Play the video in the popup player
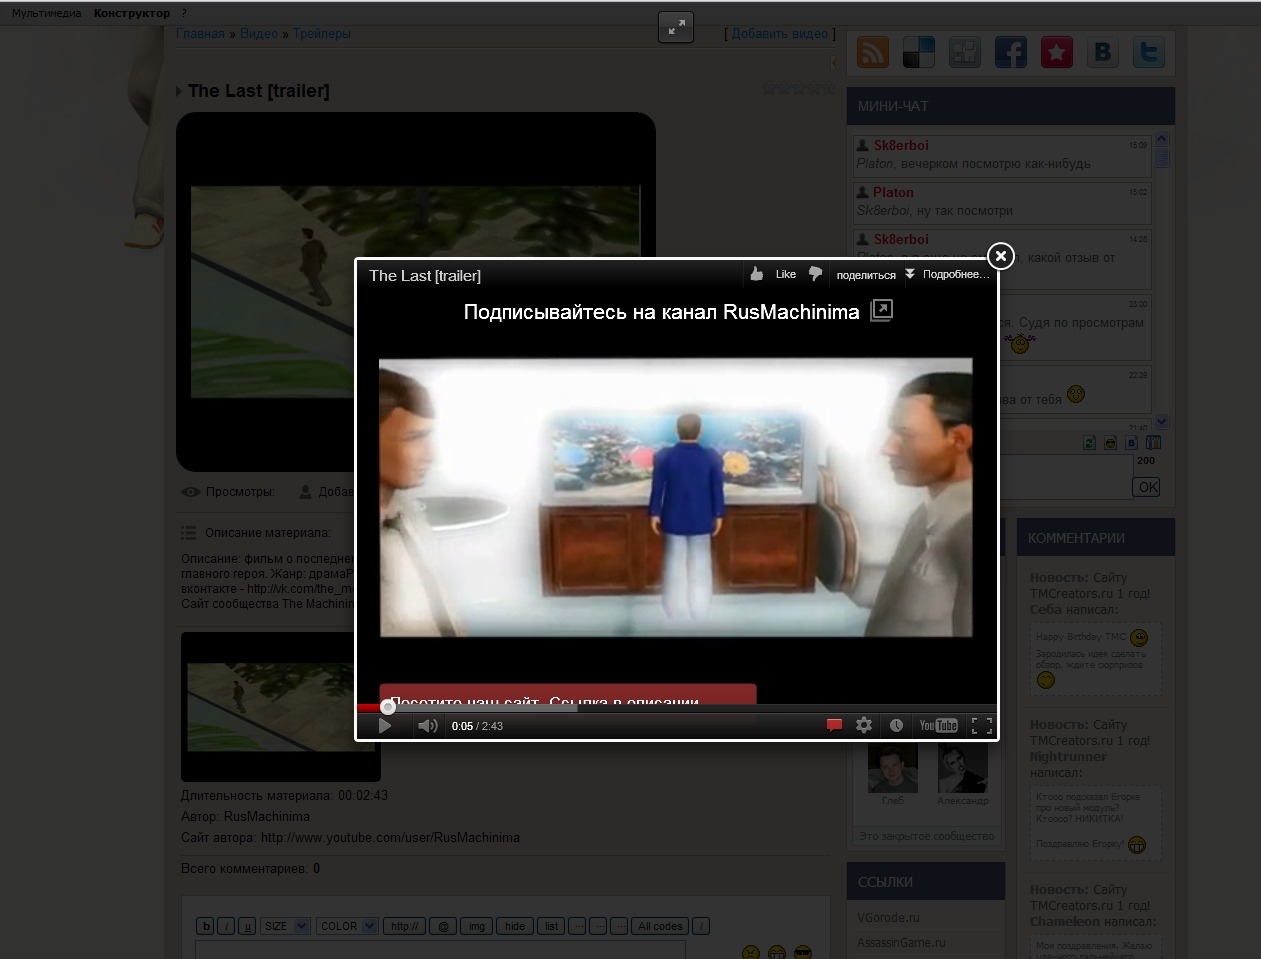 pos(385,726)
